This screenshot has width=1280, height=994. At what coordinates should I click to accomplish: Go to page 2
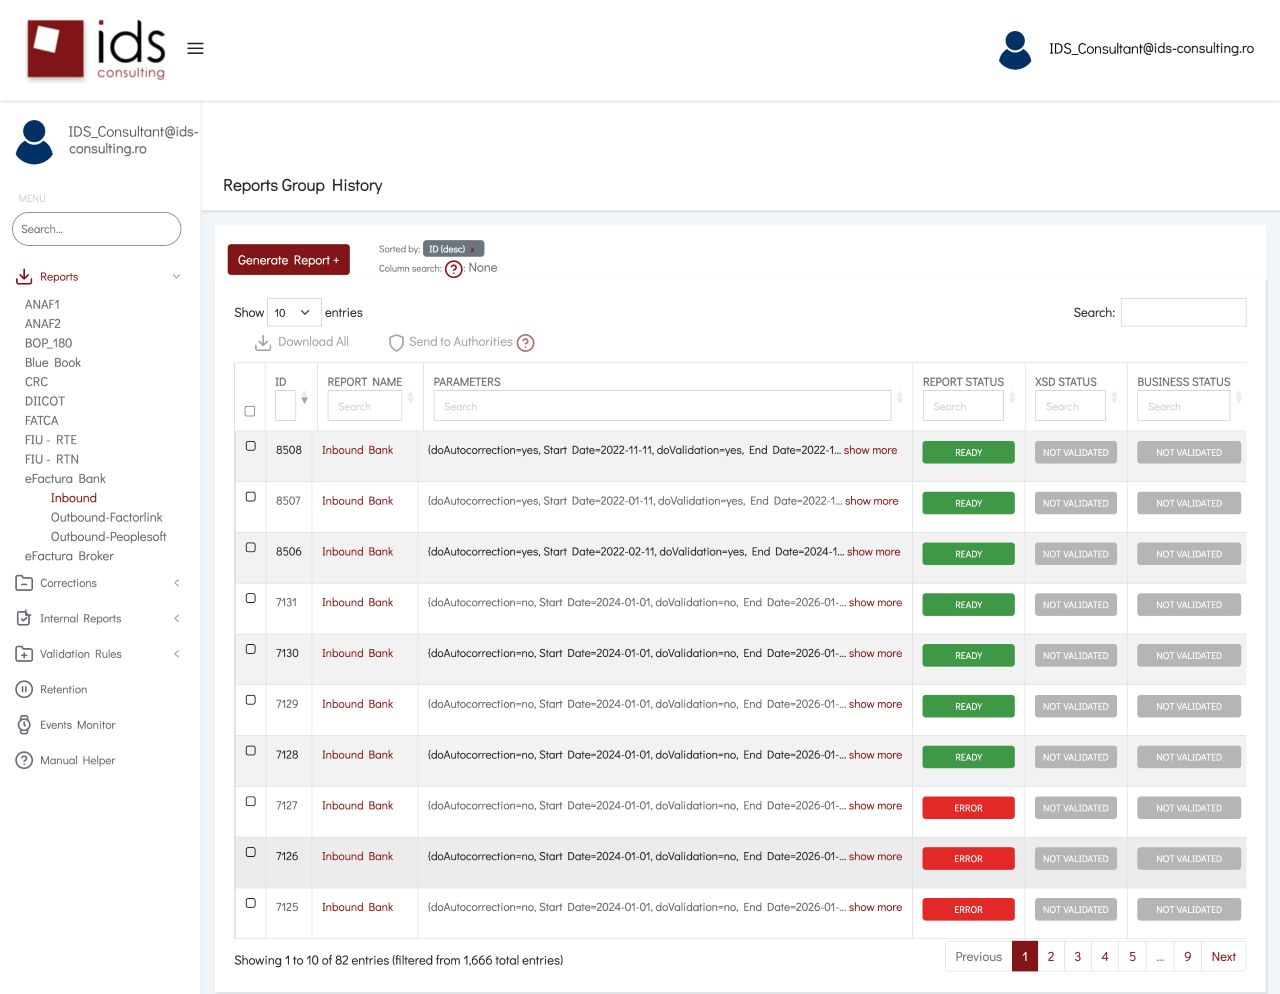tap(1051, 956)
